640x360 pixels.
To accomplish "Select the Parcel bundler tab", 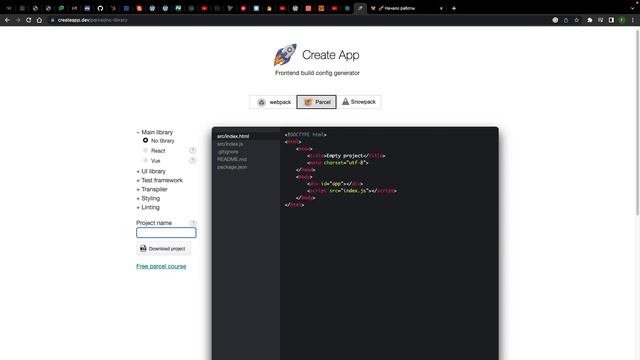I will 317,102.
